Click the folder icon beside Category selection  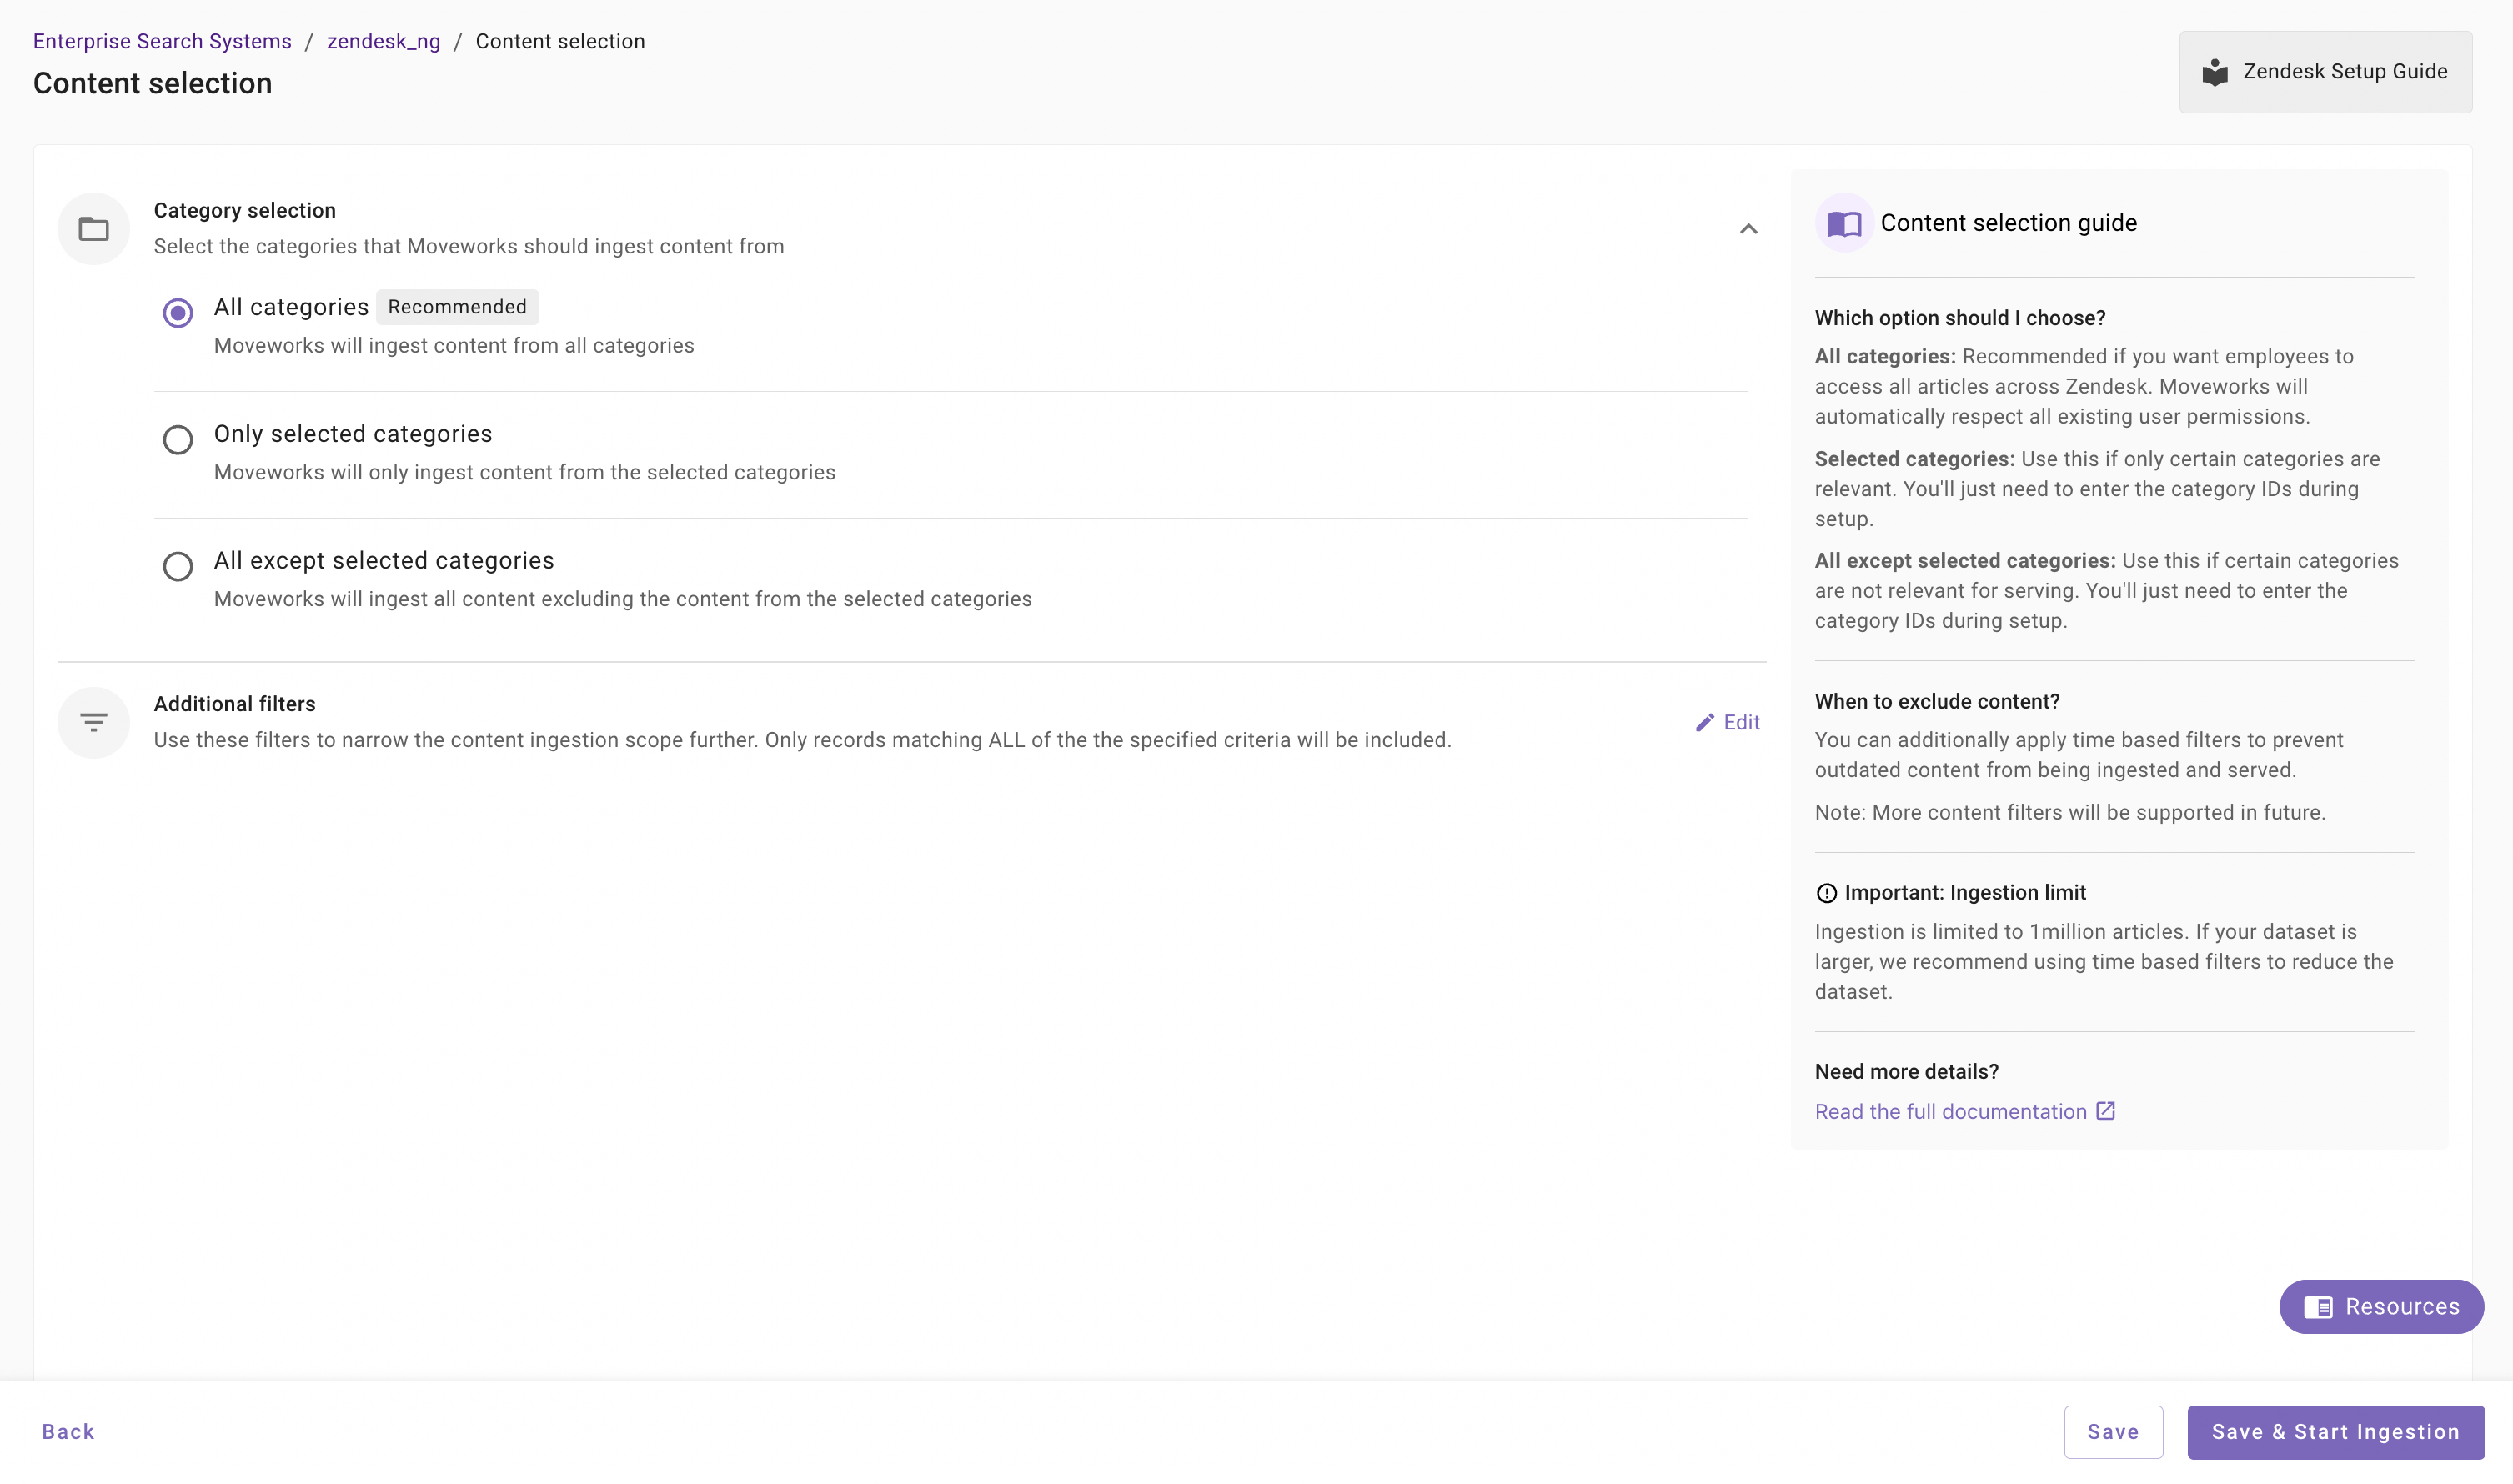(x=93, y=229)
